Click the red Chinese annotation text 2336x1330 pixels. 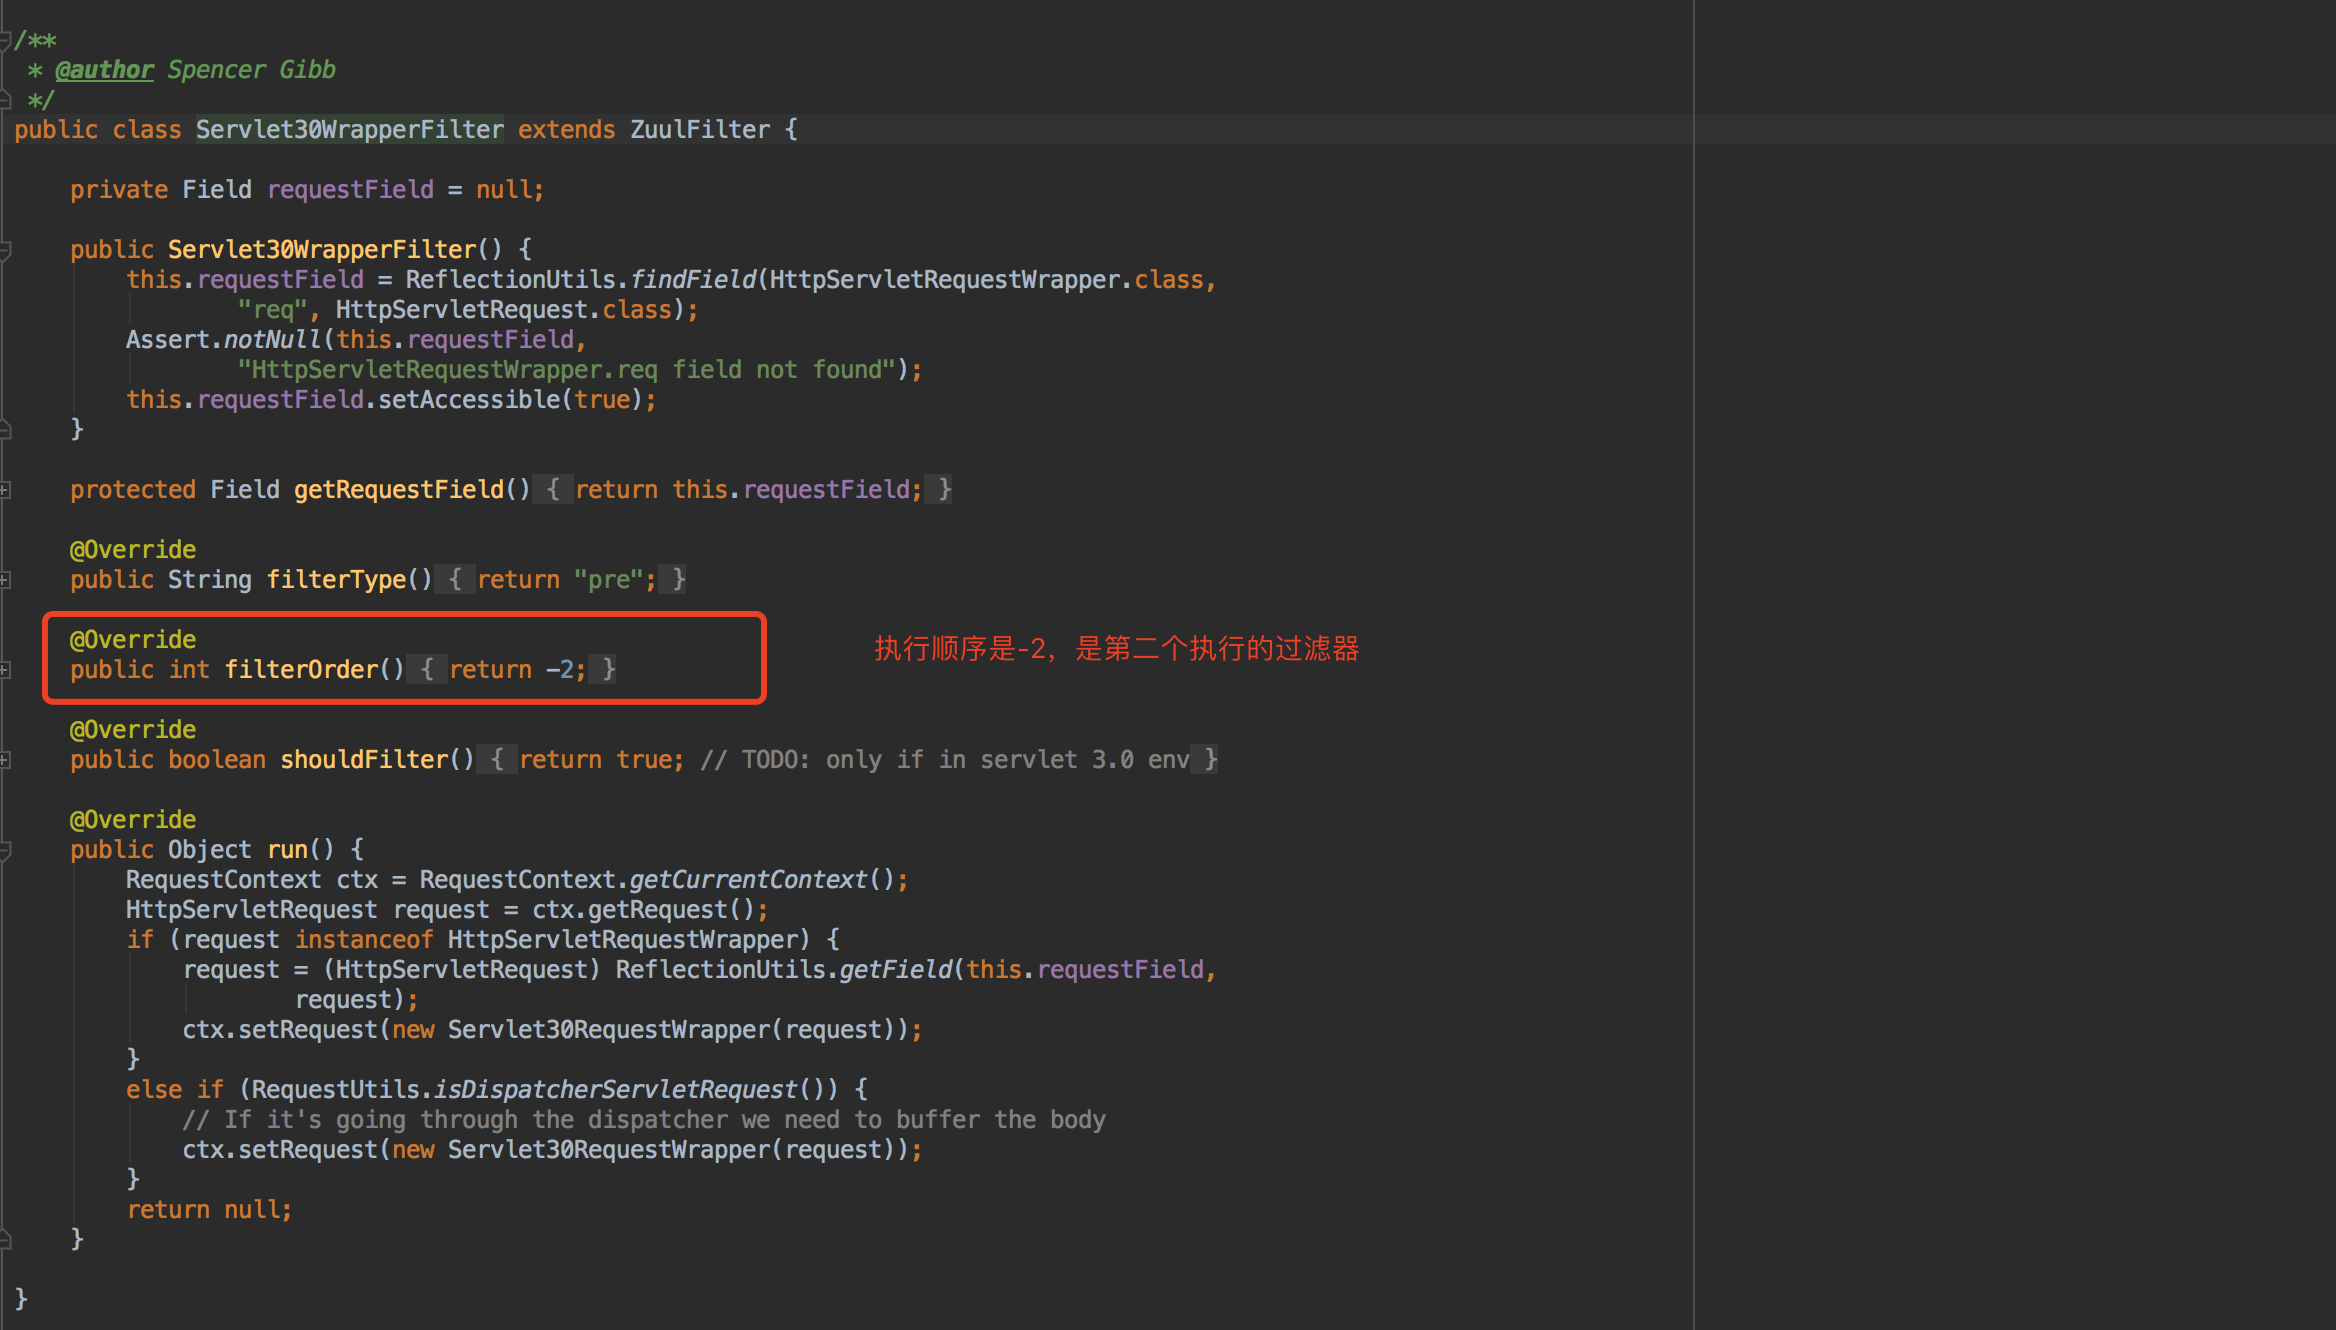coord(1116,649)
